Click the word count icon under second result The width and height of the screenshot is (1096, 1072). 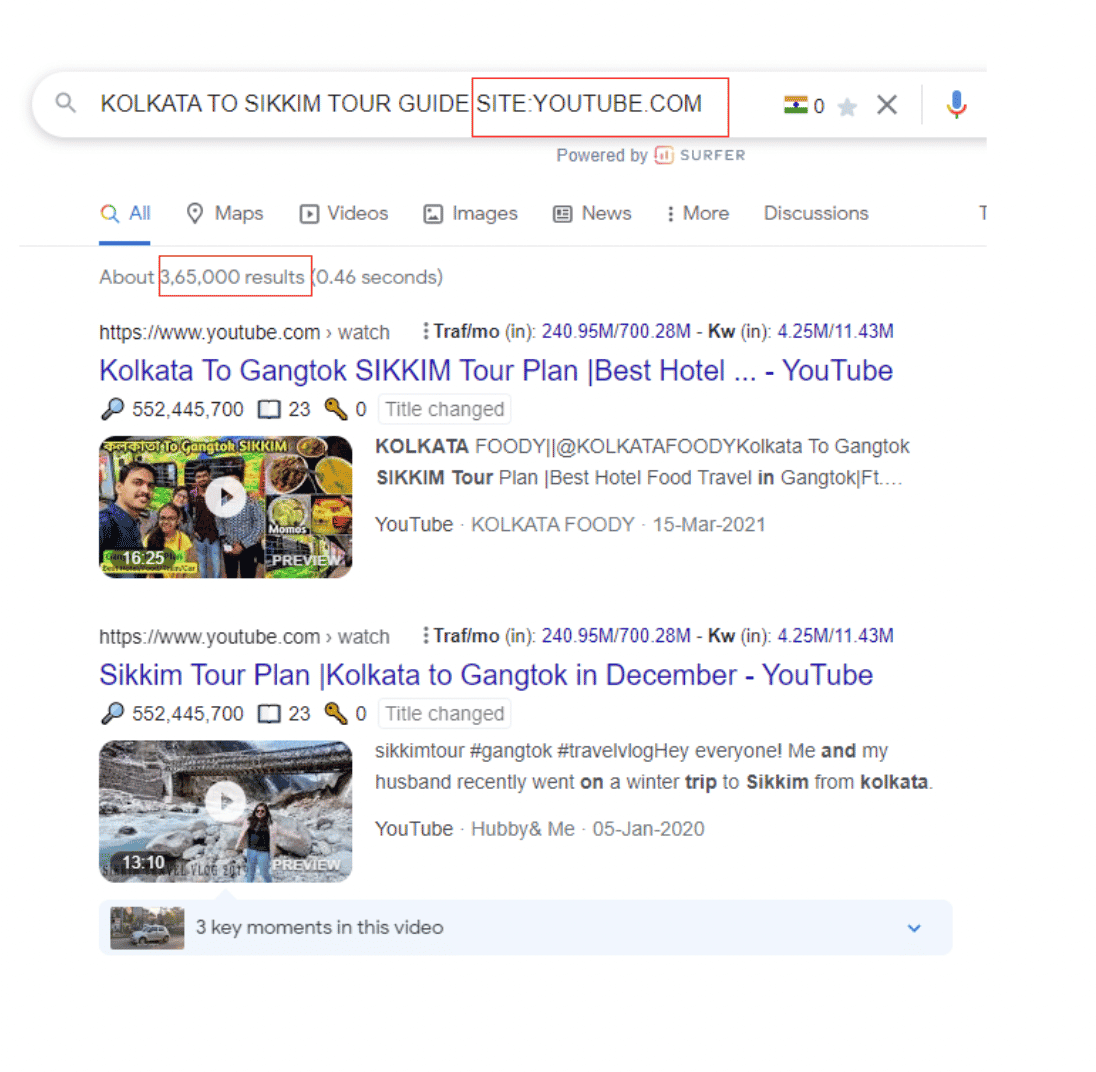click(268, 714)
